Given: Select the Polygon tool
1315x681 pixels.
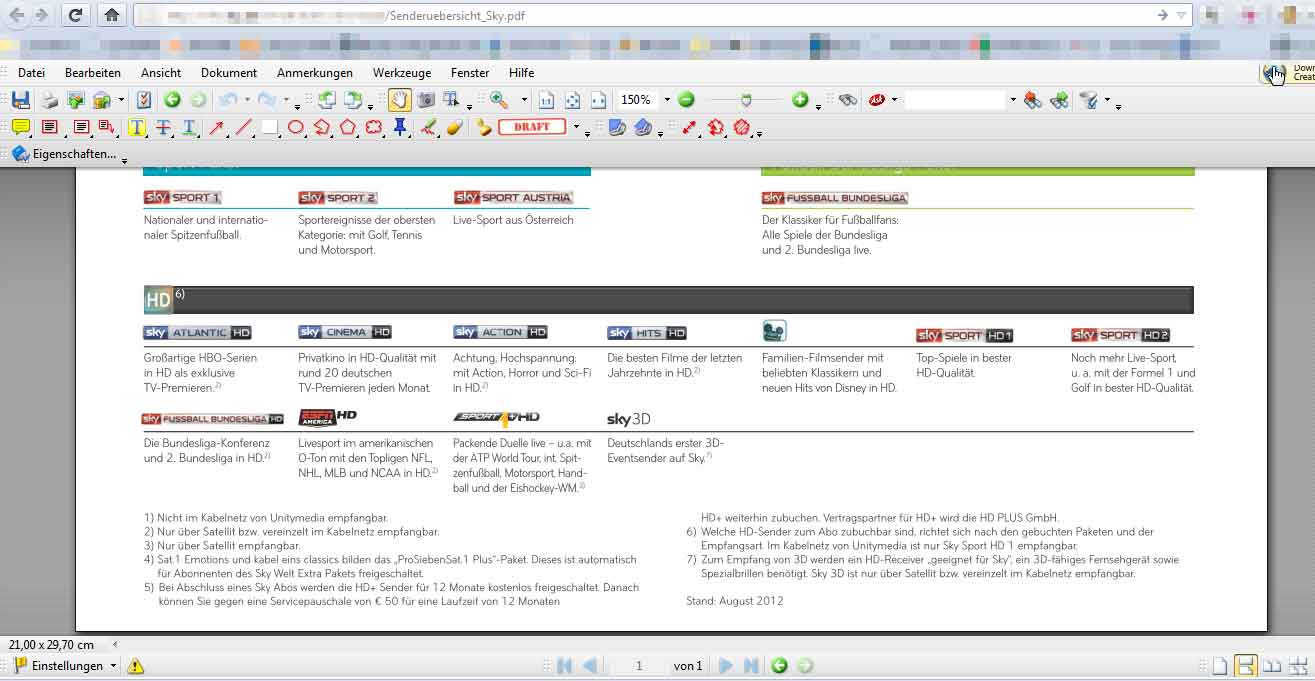Looking at the screenshot, I should click(x=348, y=127).
